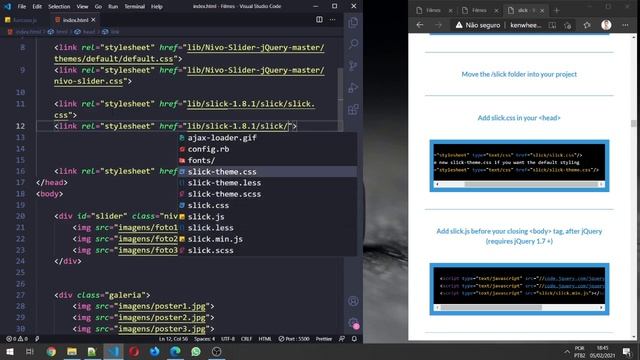Open Run and Debug view
The width and height of the screenshot is (640, 360).
tap(353, 87)
